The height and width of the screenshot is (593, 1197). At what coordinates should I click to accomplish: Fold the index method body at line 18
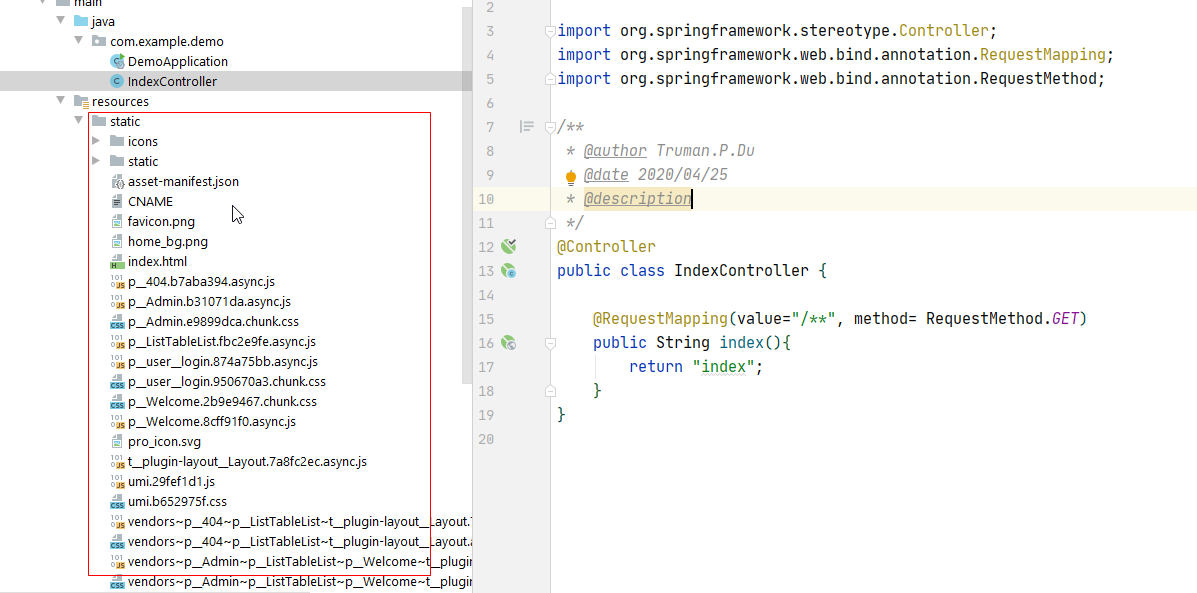[x=549, y=390]
